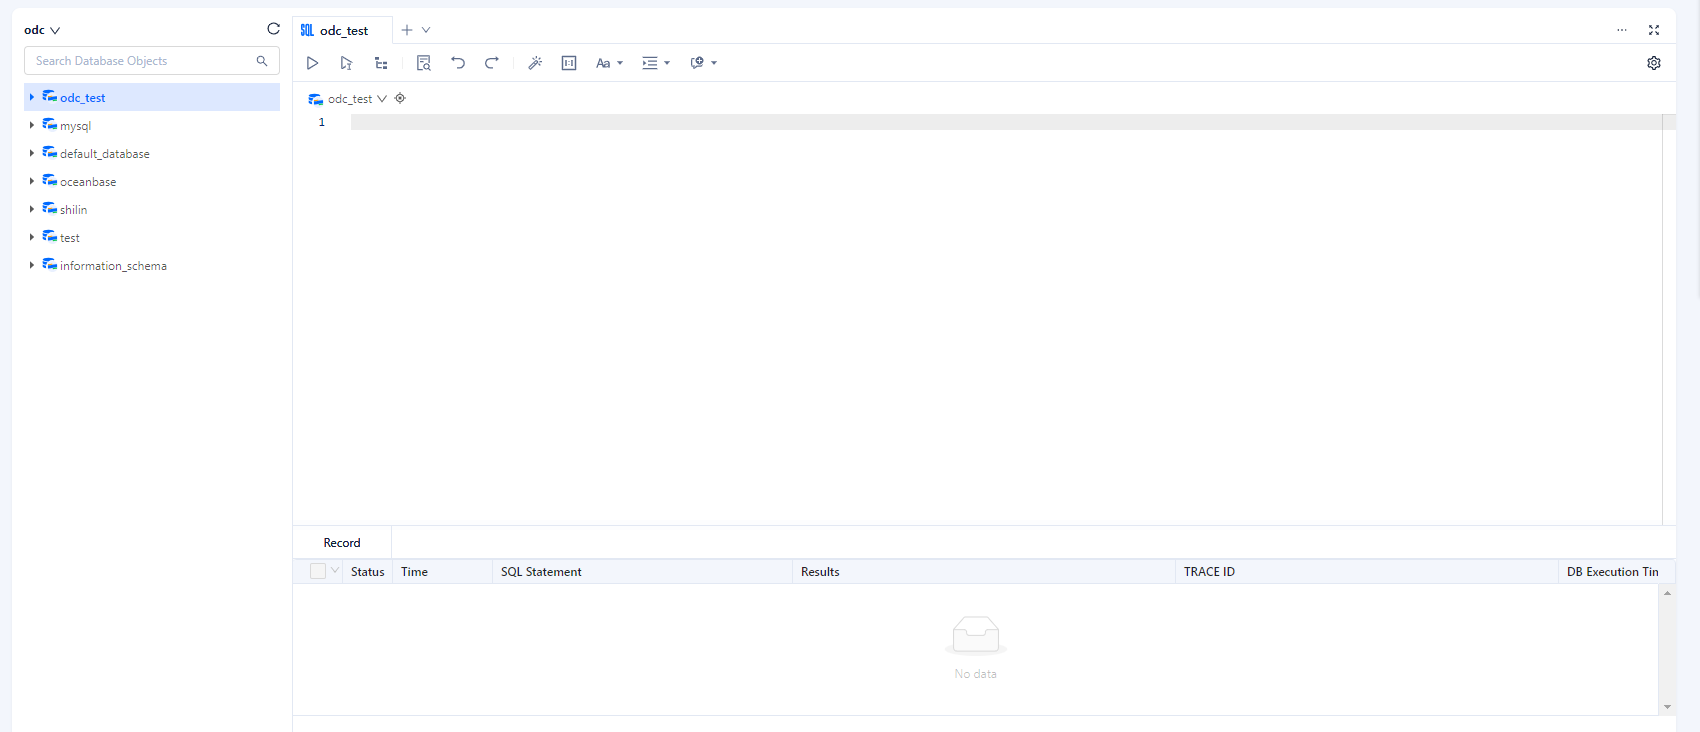Open a new SQL window with plus
Image resolution: width=1700 pixels, height=732 pixels.
[x=407, y=30]
